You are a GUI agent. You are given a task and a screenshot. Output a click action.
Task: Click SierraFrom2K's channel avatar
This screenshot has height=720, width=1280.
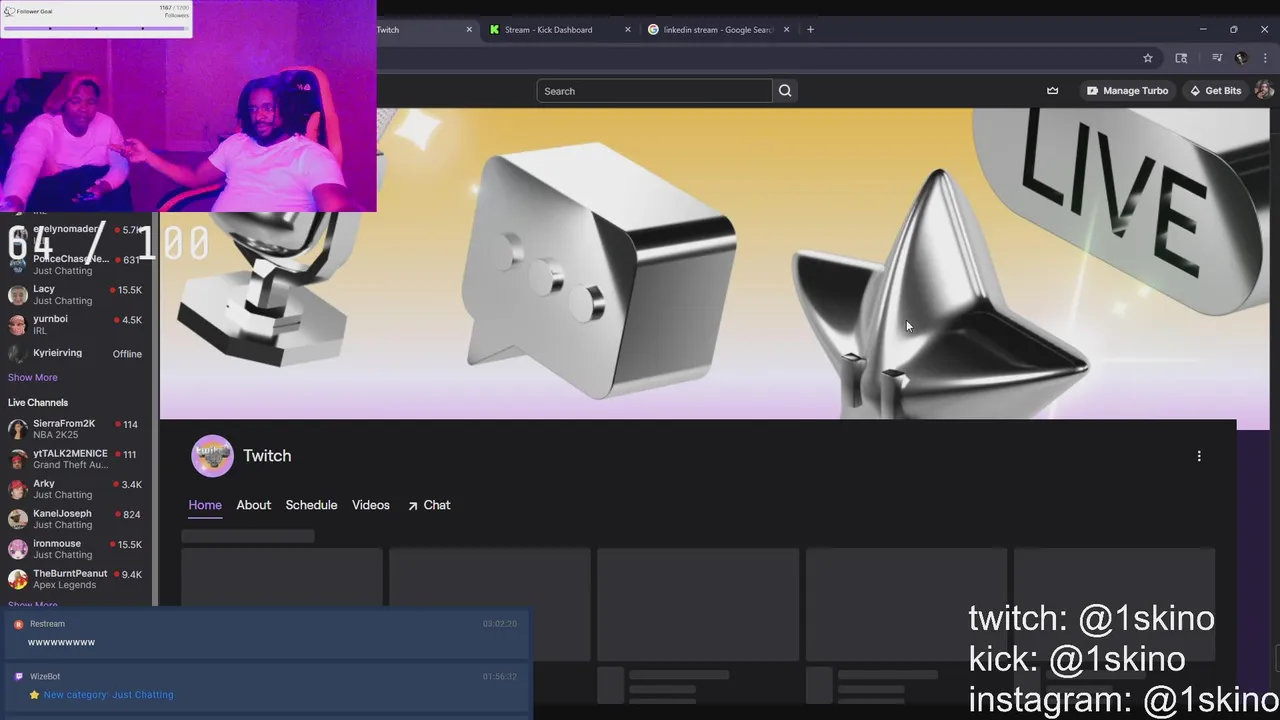click(x=17, y=429)
